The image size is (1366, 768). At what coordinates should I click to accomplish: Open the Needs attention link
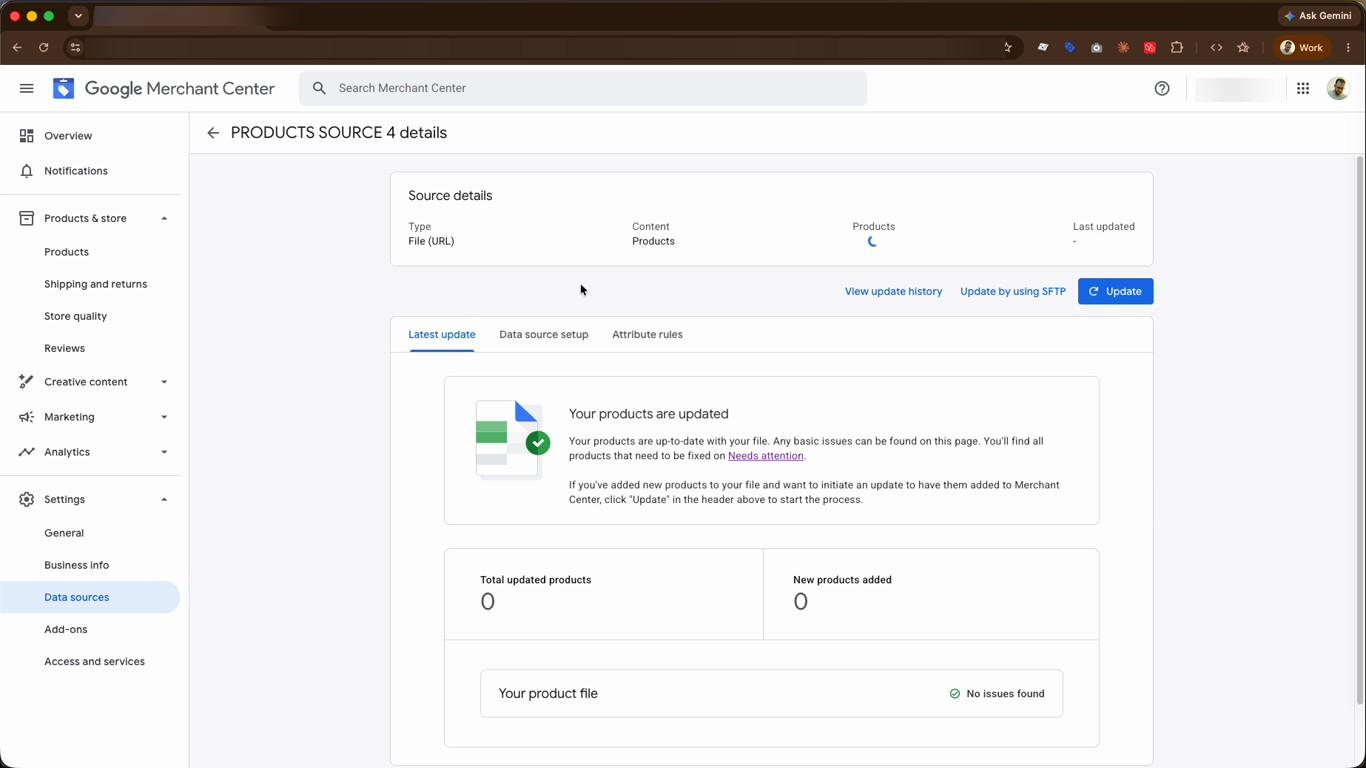[x=766, y=456]
